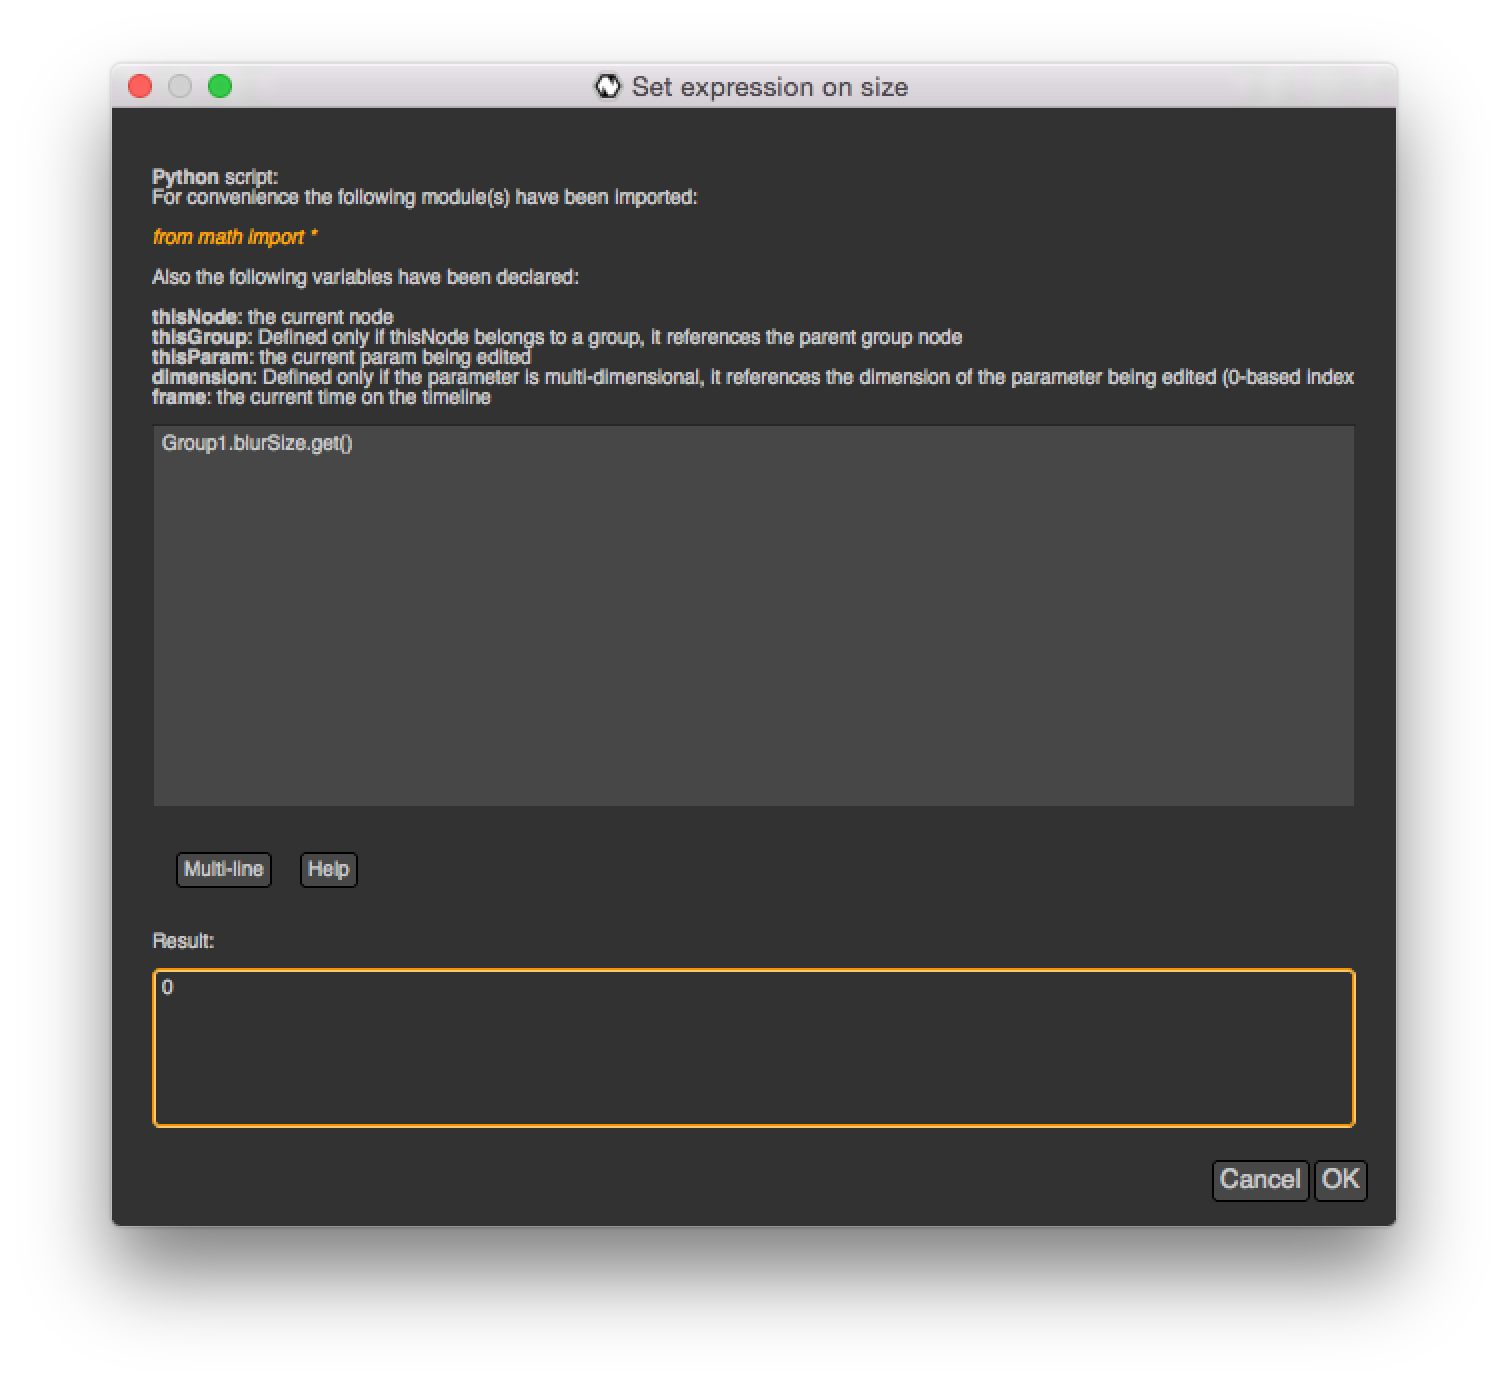
Task: Click the bold thisParam variable label
Action: [202, 357]
